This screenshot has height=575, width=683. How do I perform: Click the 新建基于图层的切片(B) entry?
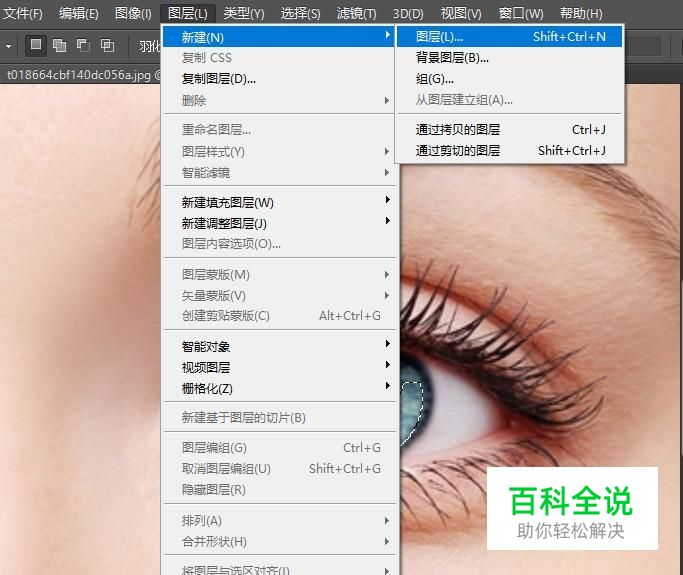[x=279, y=417]
